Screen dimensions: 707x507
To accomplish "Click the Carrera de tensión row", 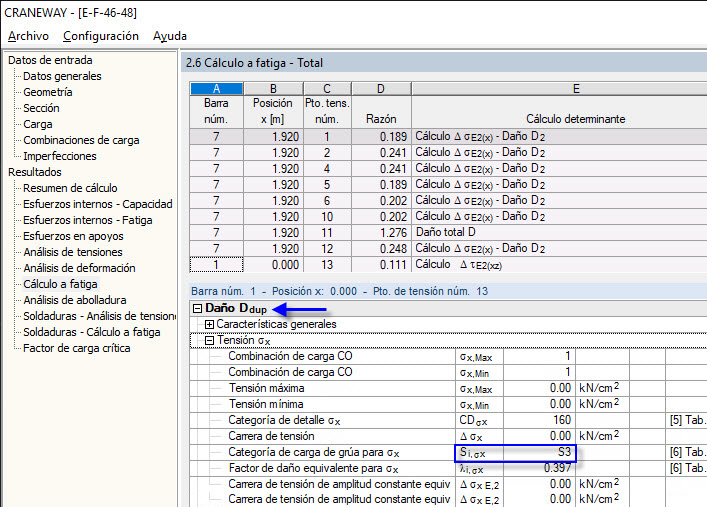I will point(449,436).
